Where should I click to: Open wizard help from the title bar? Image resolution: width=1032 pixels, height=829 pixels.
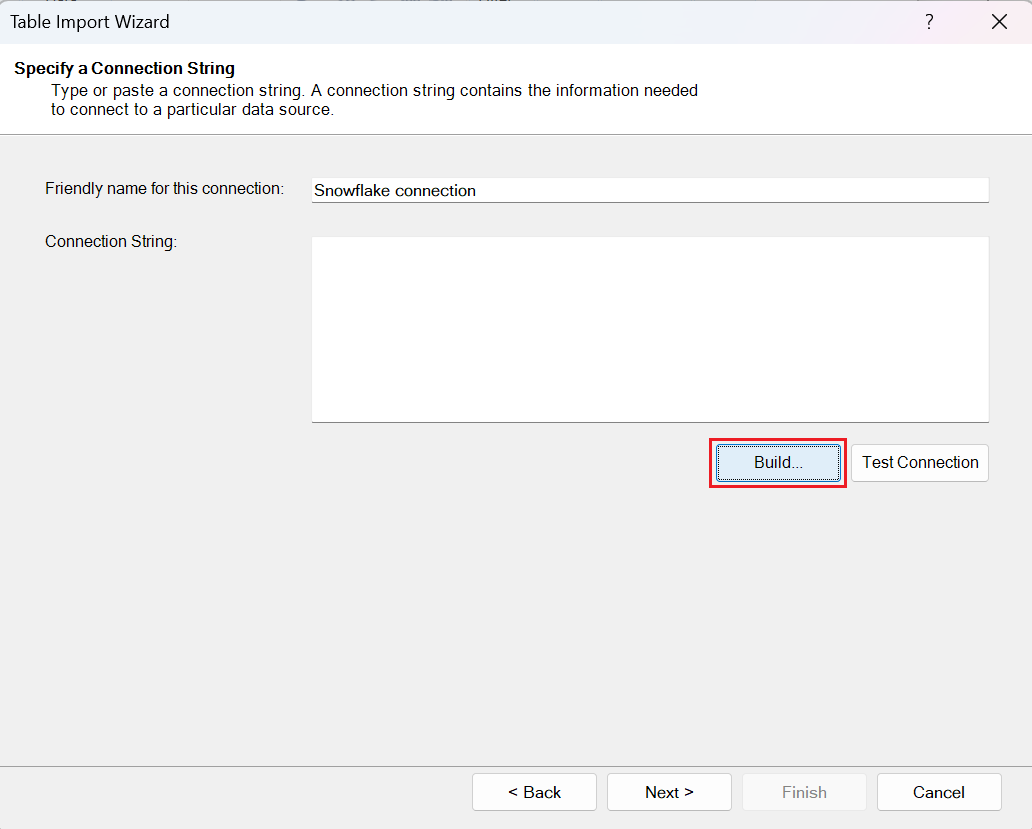(929, 21)
